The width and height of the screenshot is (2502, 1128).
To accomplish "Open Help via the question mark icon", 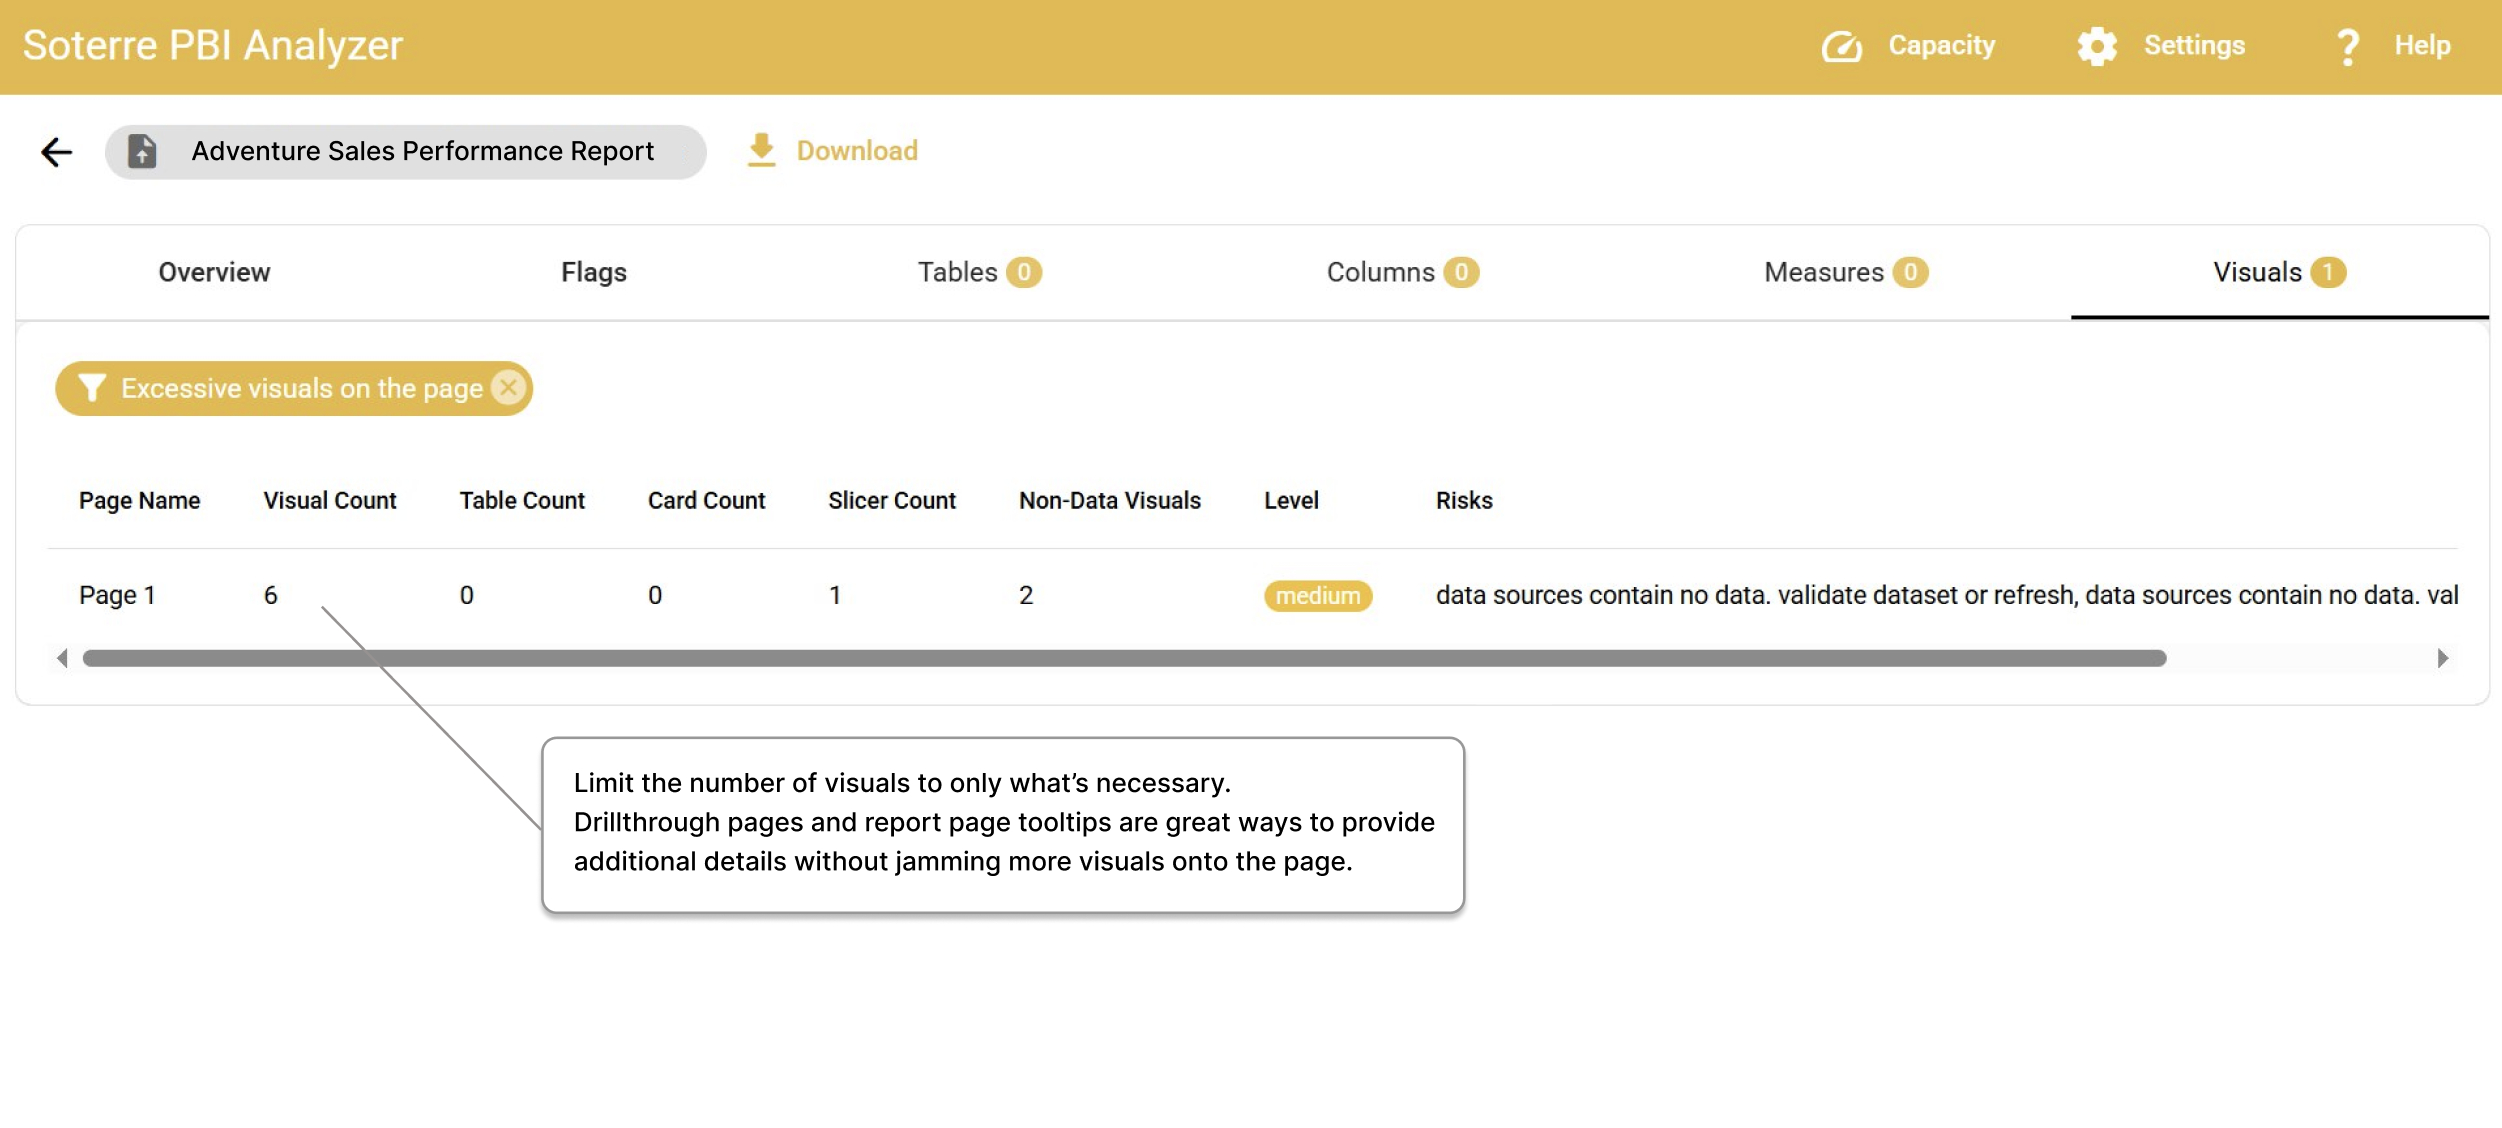I will 2346,46.
